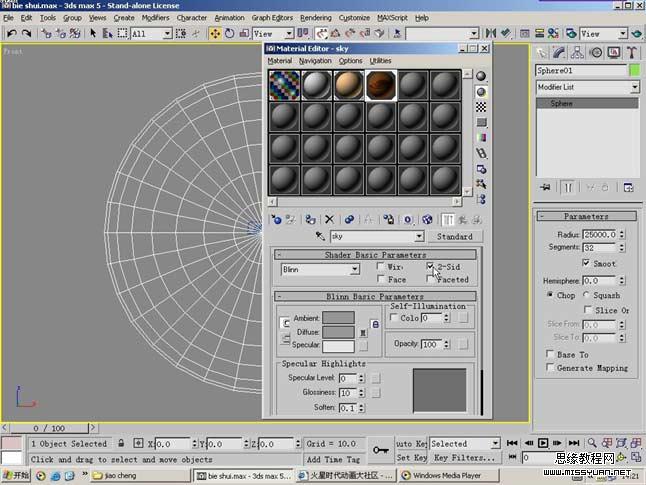This screenshot has height=485, width=646.
Task: Open the Modifiers menu
Action: [x=155, y=18]
